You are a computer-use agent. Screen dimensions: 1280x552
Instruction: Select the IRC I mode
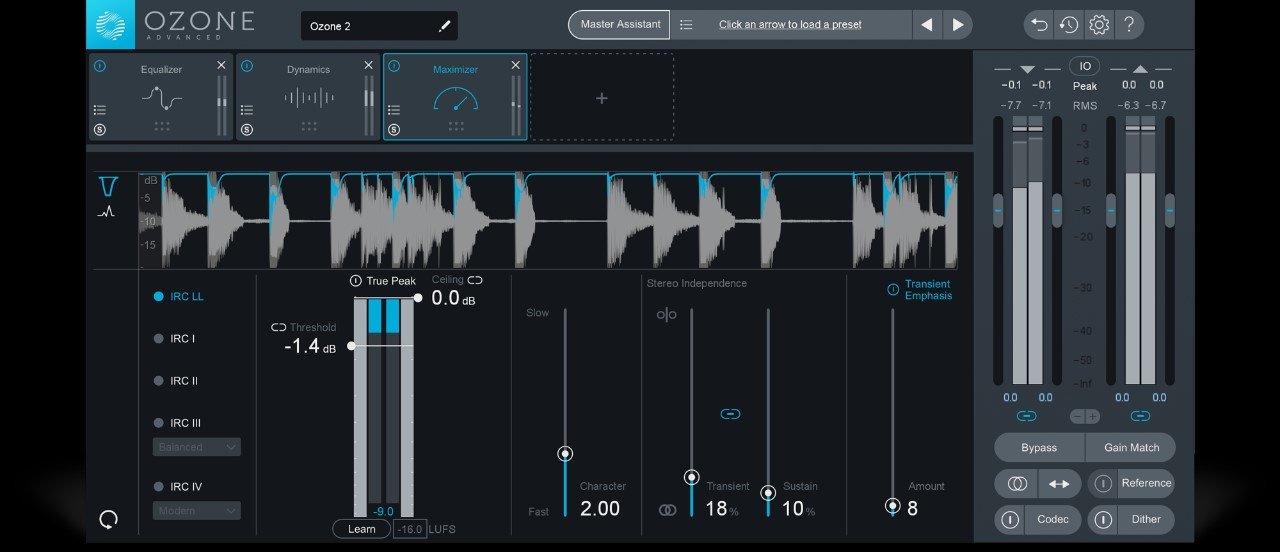click(x=174, y=339)
